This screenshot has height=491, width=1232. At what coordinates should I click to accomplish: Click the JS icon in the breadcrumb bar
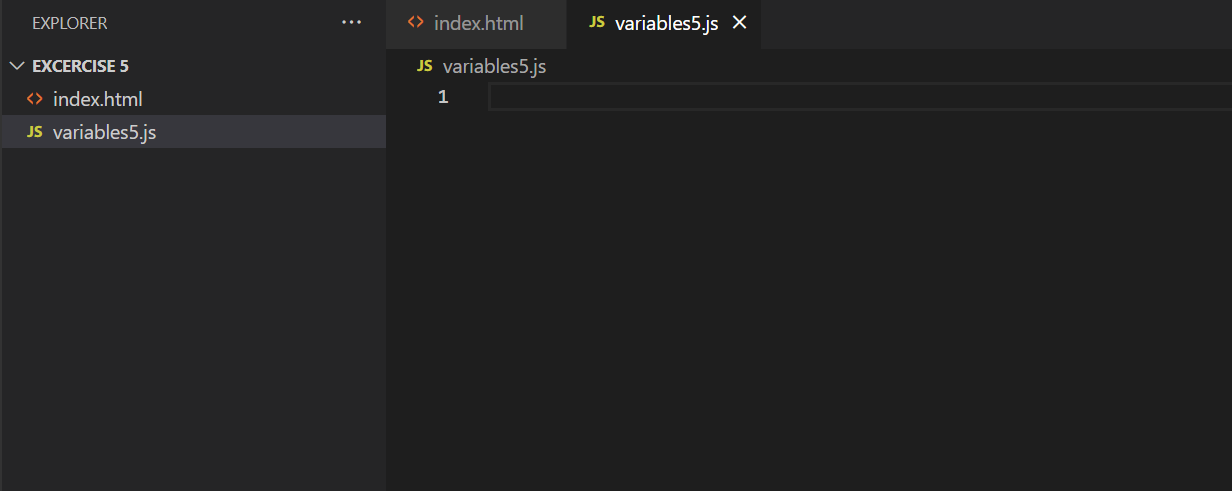click(x=424, y=66)
